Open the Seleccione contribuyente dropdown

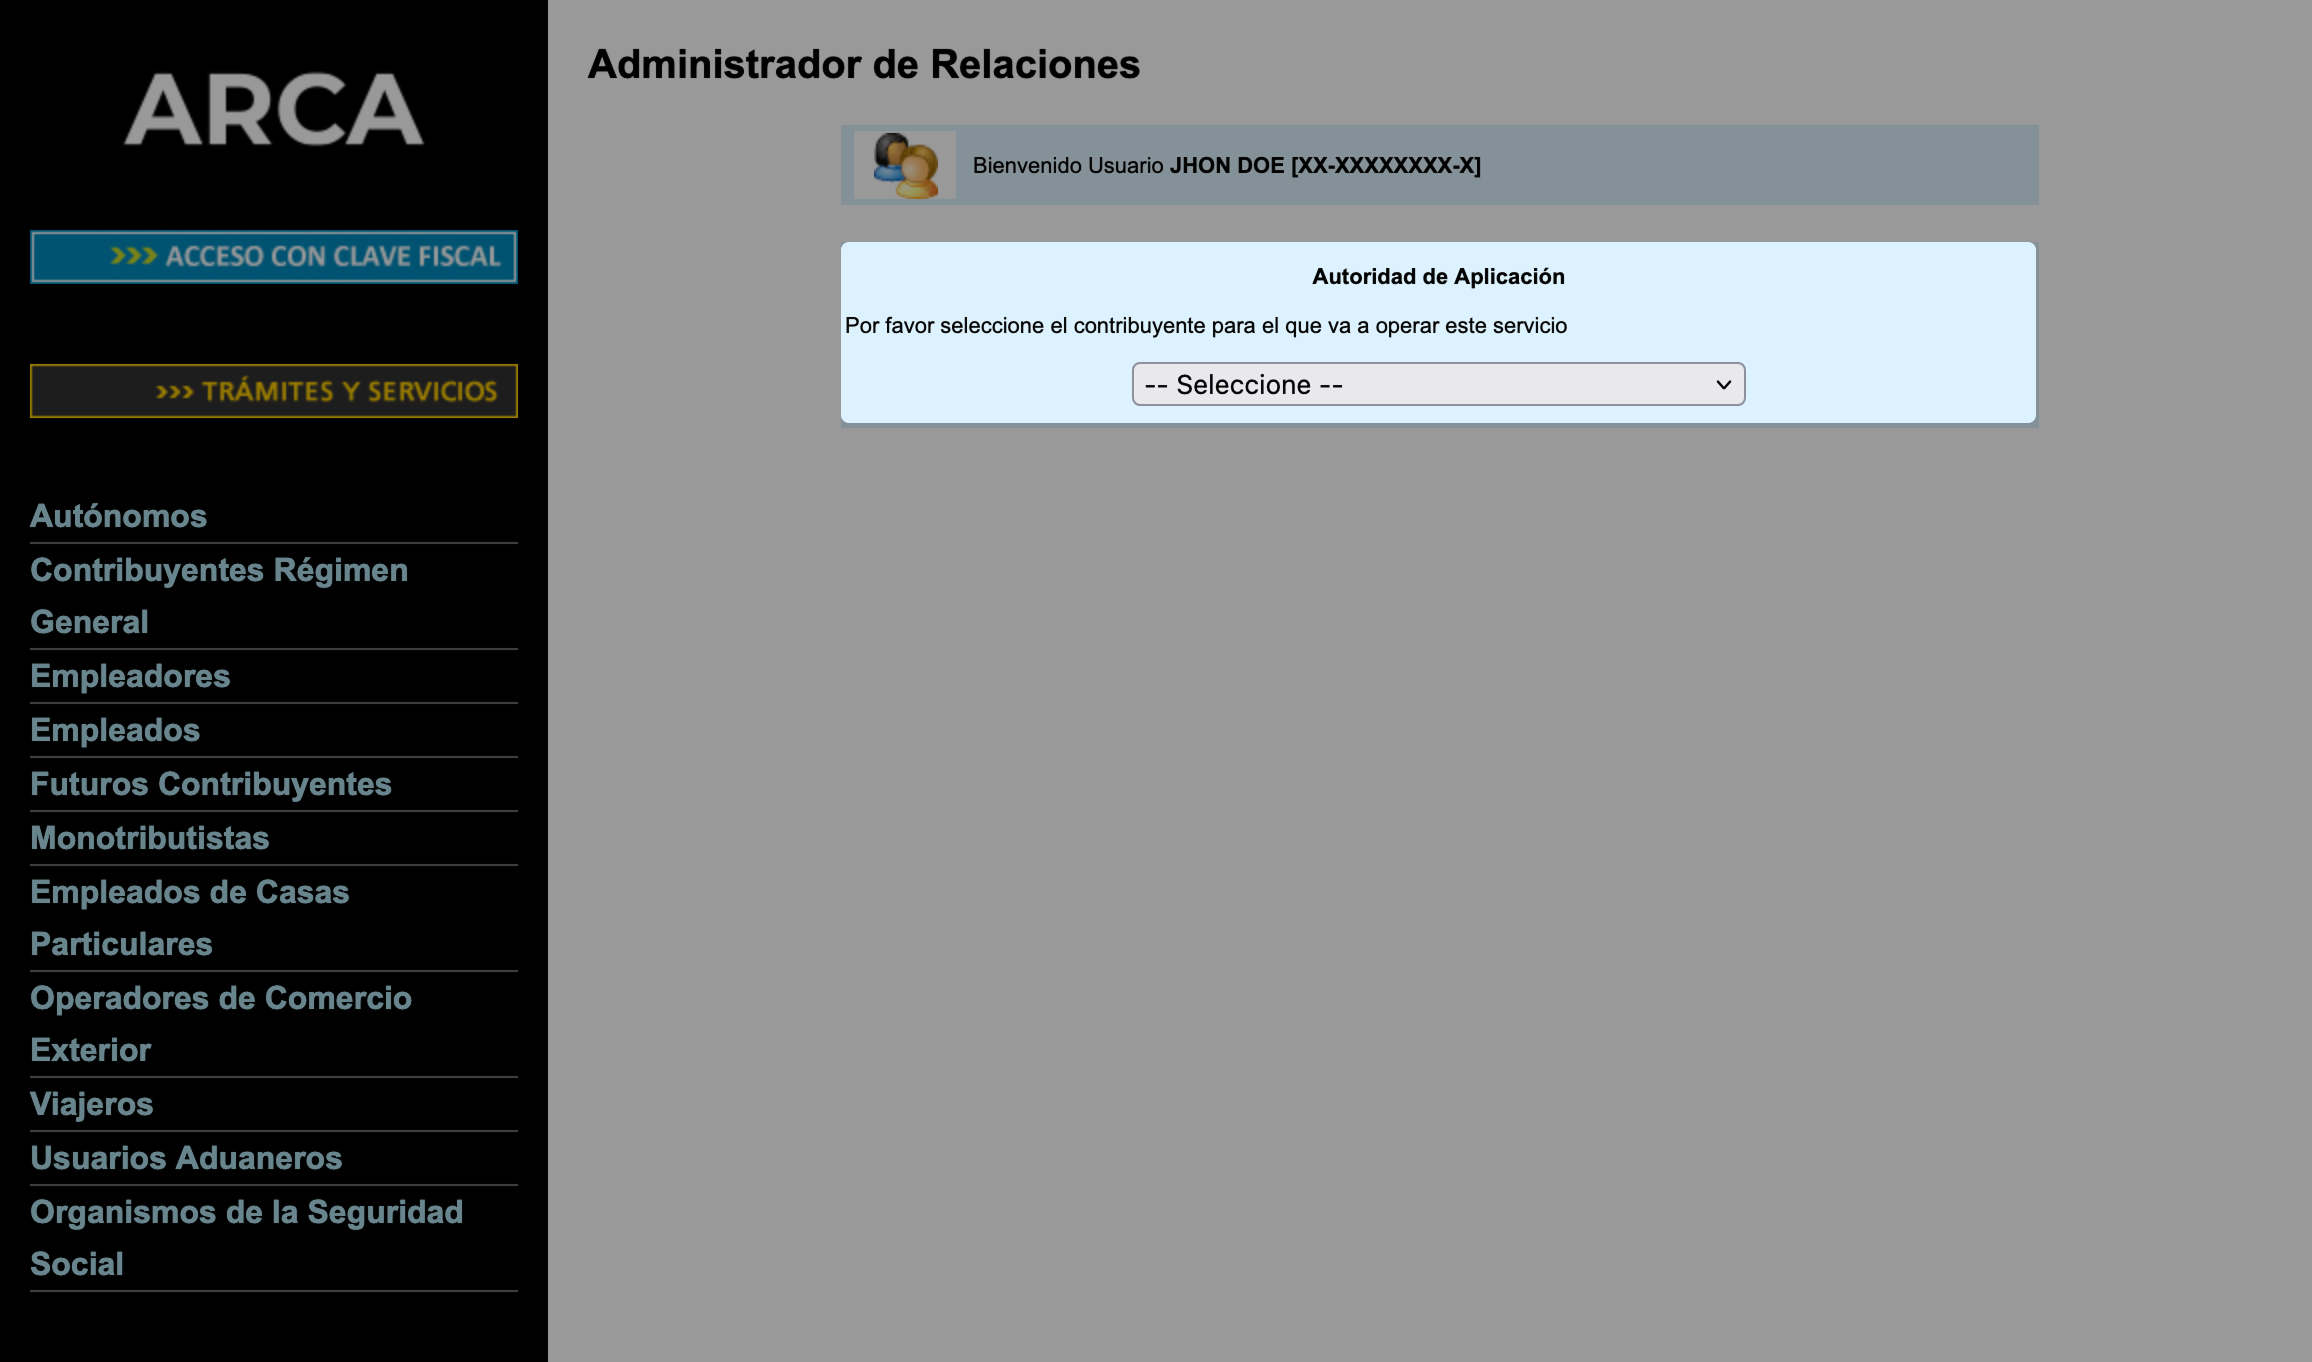pyautogui.click(x=1436, y=384)
